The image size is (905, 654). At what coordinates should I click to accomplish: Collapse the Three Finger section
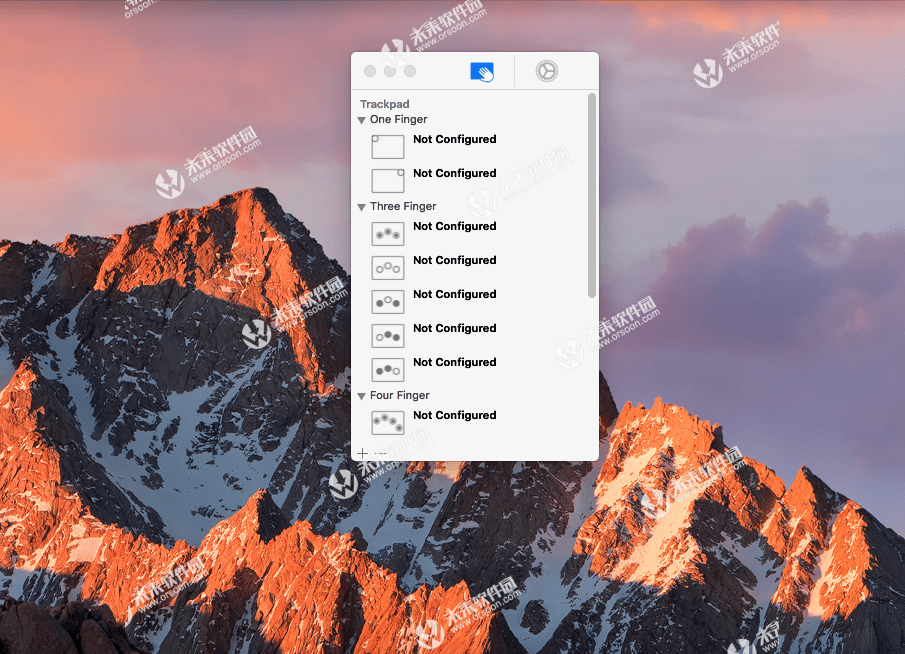click(x=361, y=206)
